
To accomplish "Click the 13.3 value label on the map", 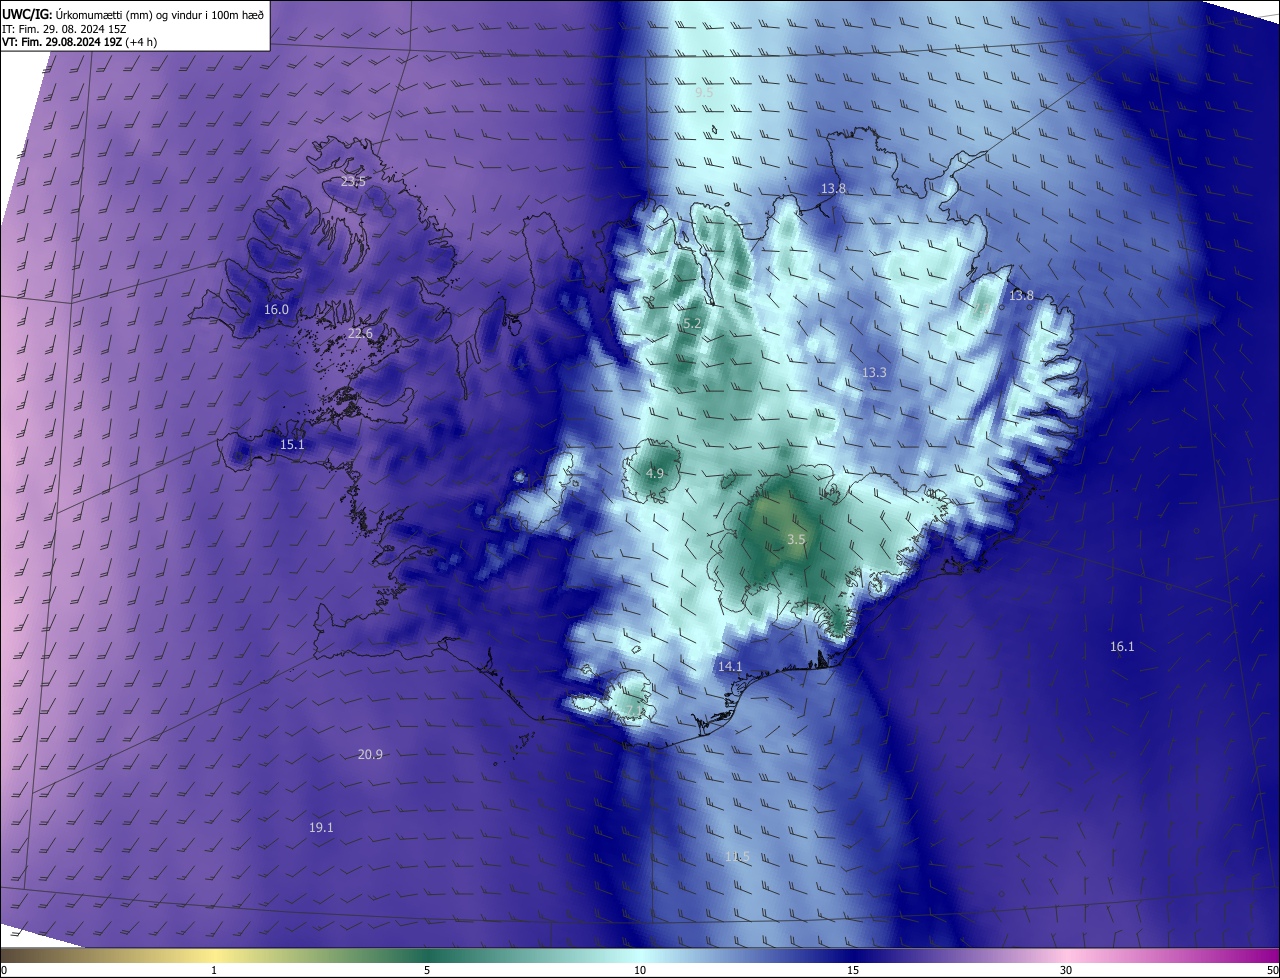I will (874, 373).
